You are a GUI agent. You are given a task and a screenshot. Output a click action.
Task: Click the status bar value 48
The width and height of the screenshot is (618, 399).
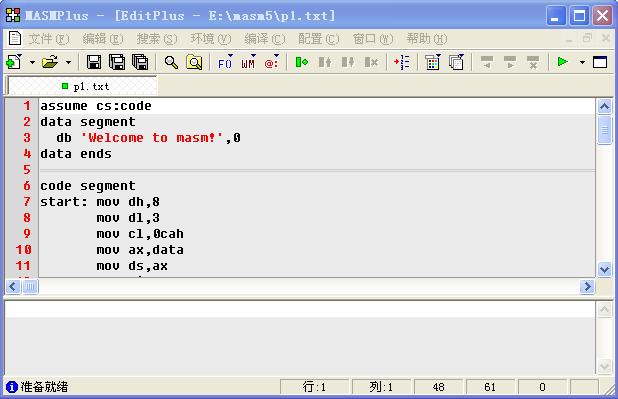tap(438, 387)
